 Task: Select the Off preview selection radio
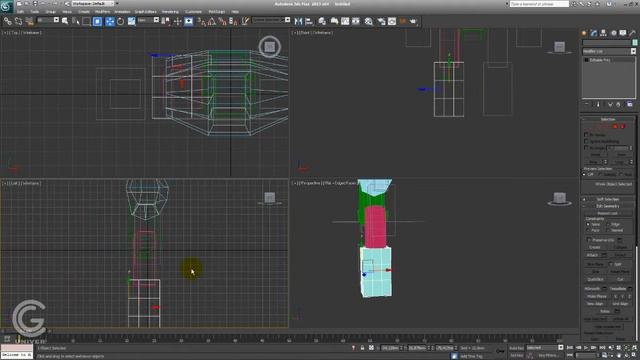pyautogui.click(x=584, y=174)
